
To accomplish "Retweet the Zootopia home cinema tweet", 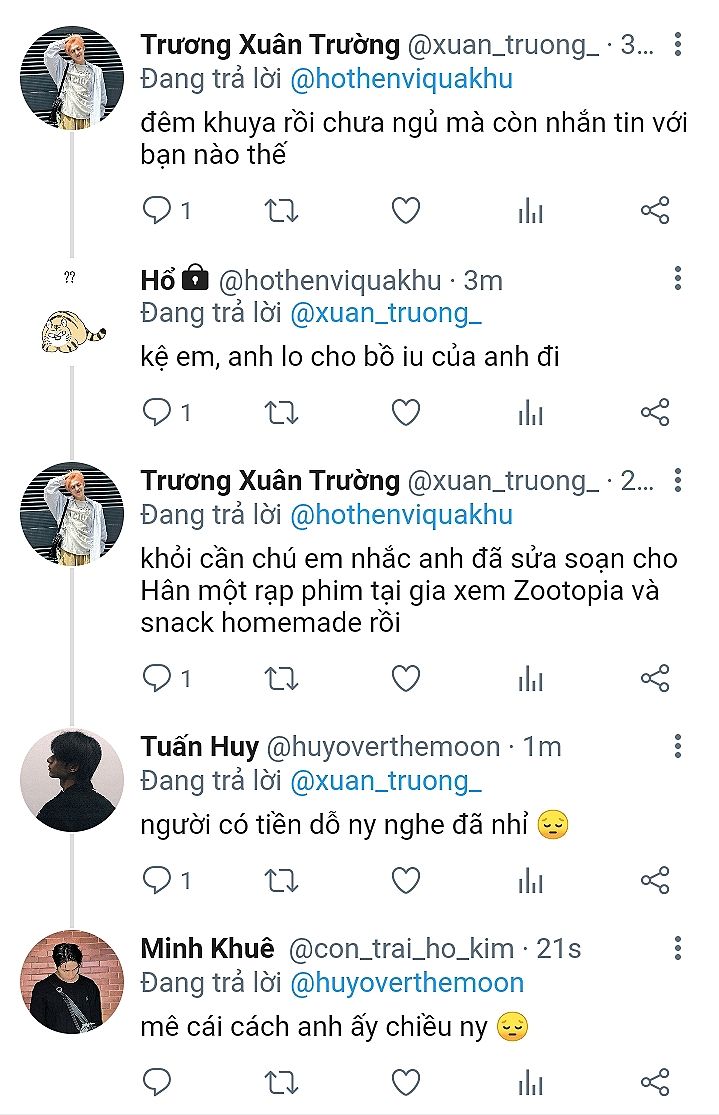I will pos(281,679).
